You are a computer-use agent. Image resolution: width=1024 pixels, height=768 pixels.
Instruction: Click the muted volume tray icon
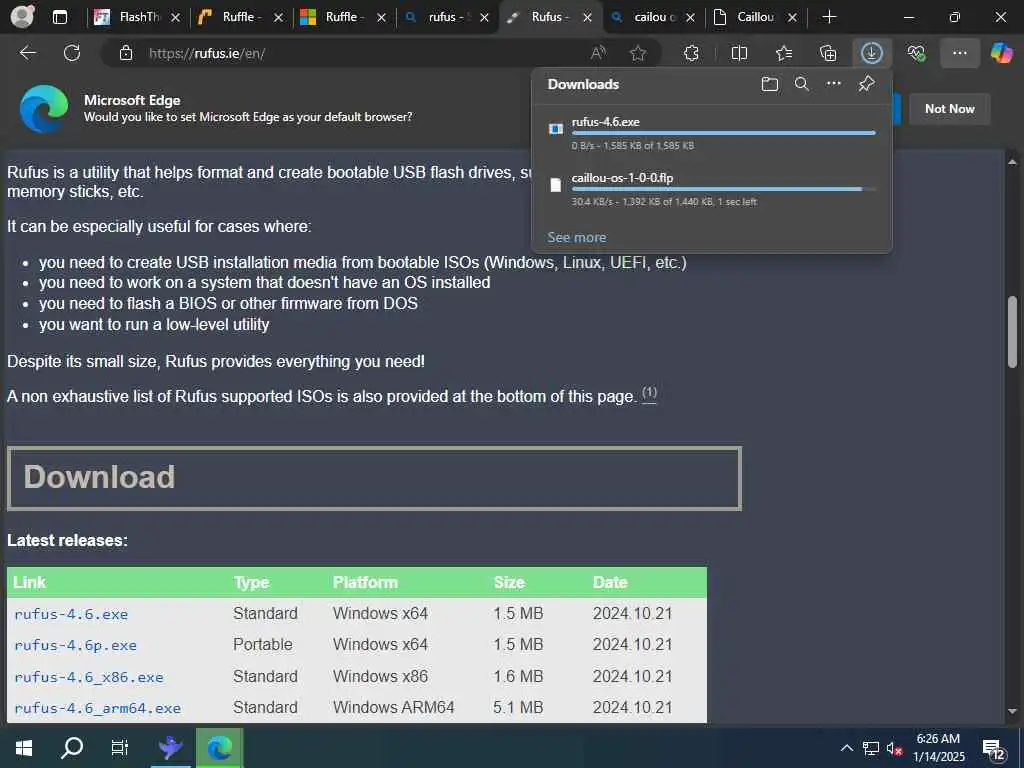pos(895,748)
